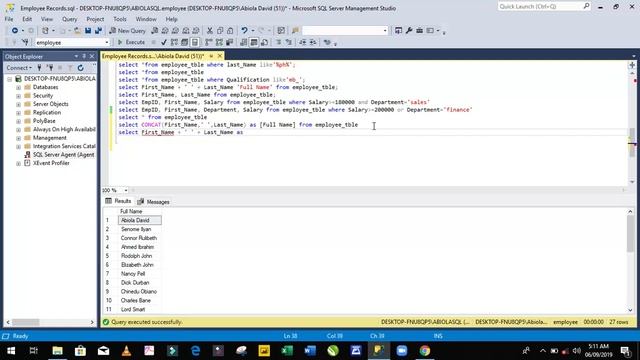The image size is (640, 360).
Task: Expand the Security tree node
Action: [18, 96]
